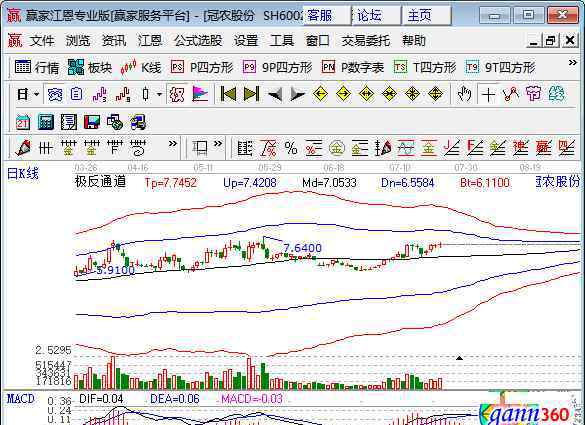Expand the top toolbar overflow chevron
Screen dimensions: 585x425
[x=572, y=63]
